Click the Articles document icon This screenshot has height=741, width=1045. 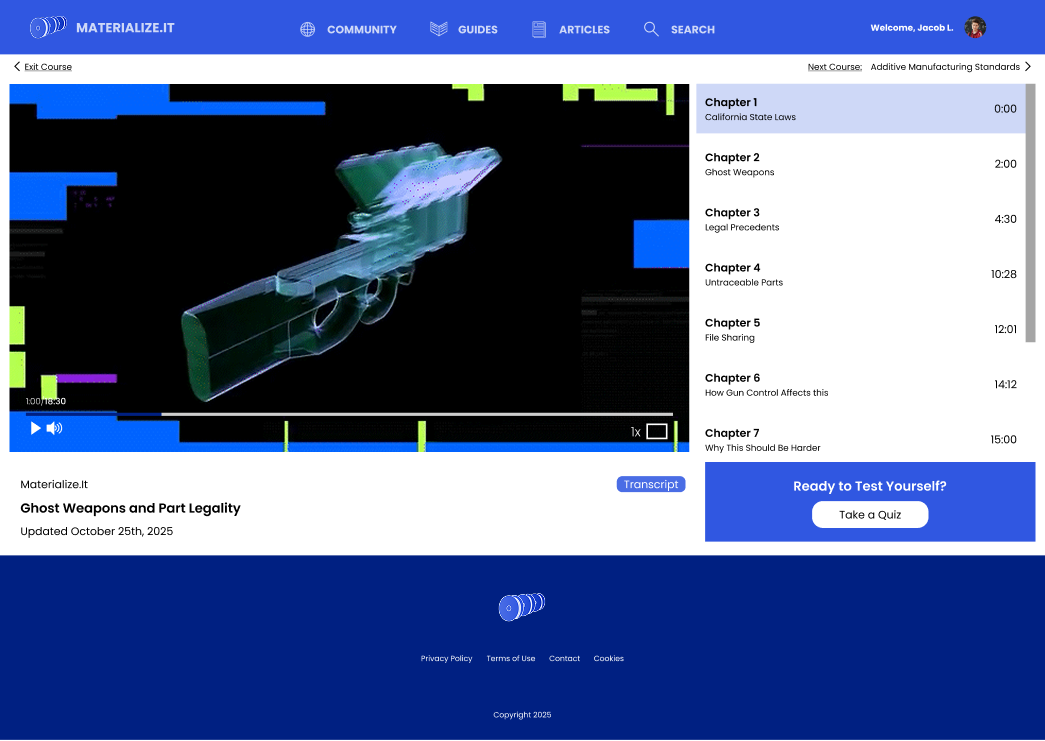[539, 29]
